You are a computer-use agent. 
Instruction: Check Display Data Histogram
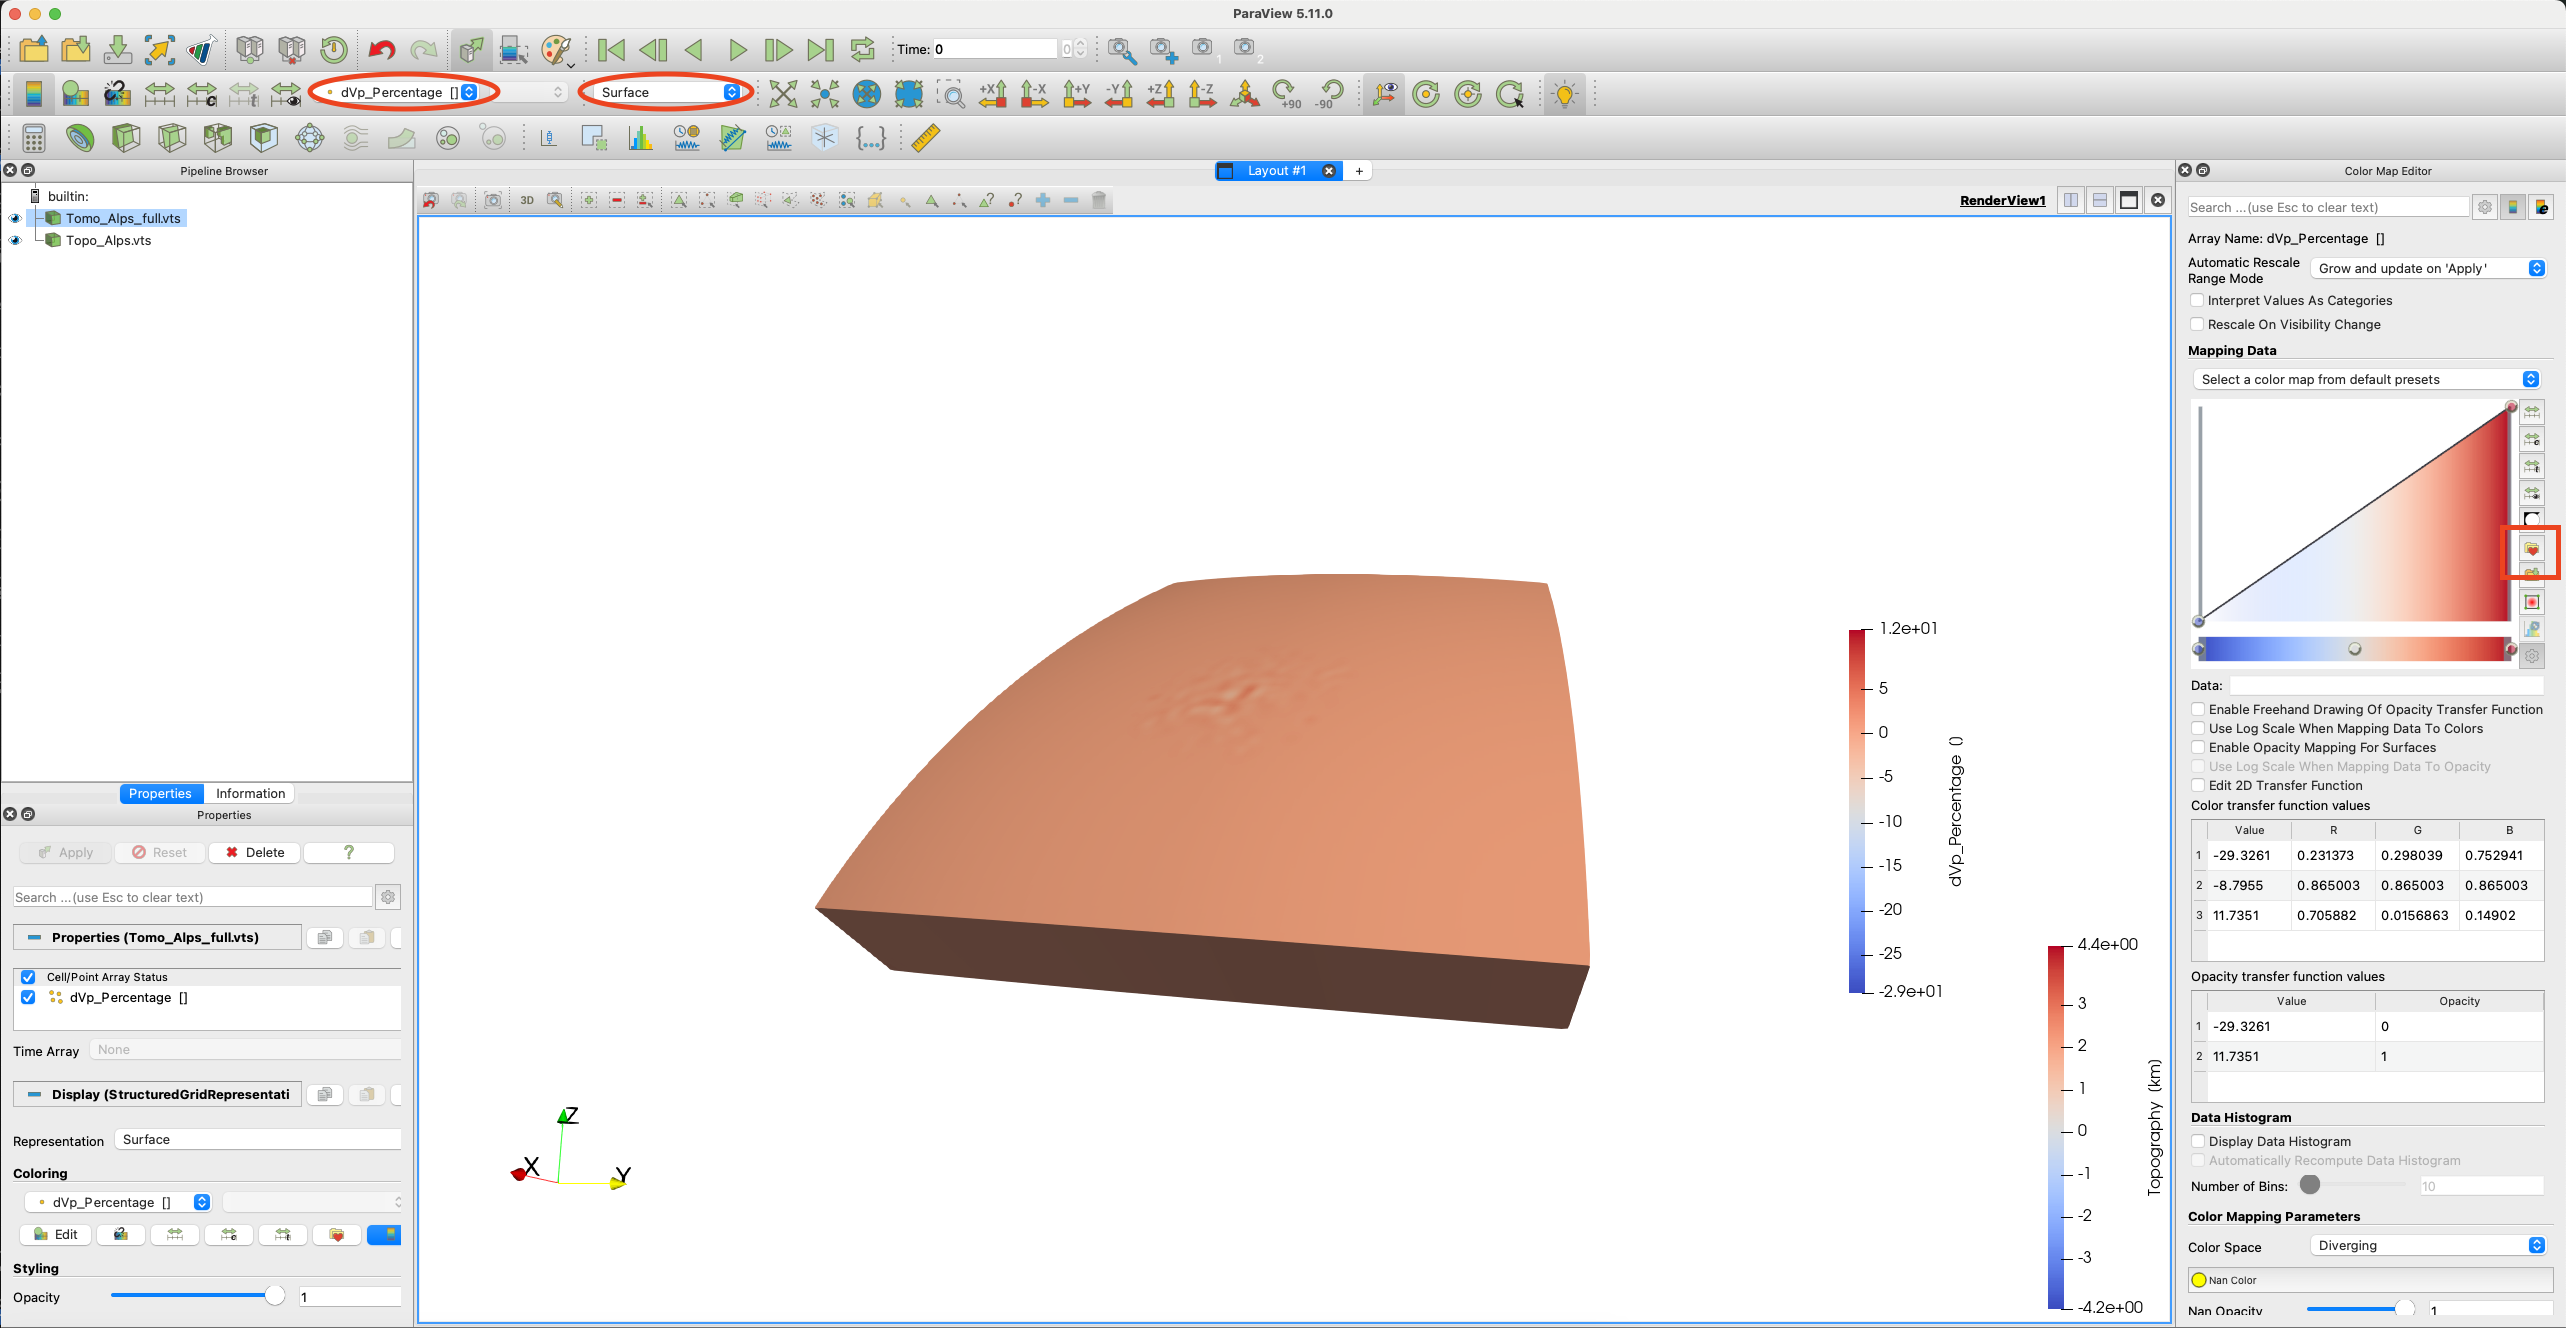click(x=2198, y=1141)
